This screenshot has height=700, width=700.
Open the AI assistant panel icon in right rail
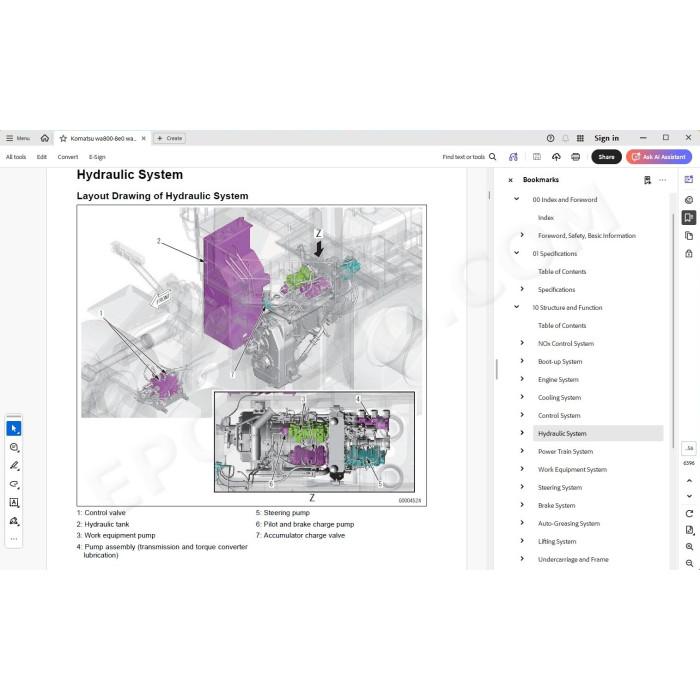tap(689, 179)
